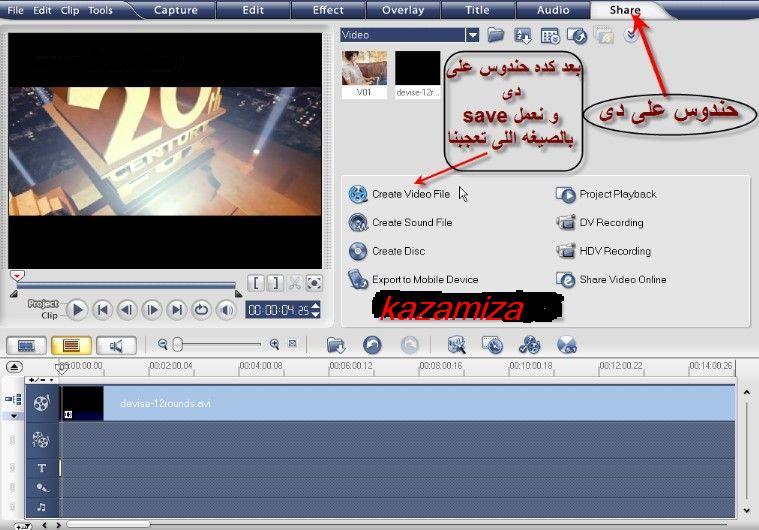Switch to Audio view
Image resolution: width=759 pixels, height=530 pixels.
116,346
